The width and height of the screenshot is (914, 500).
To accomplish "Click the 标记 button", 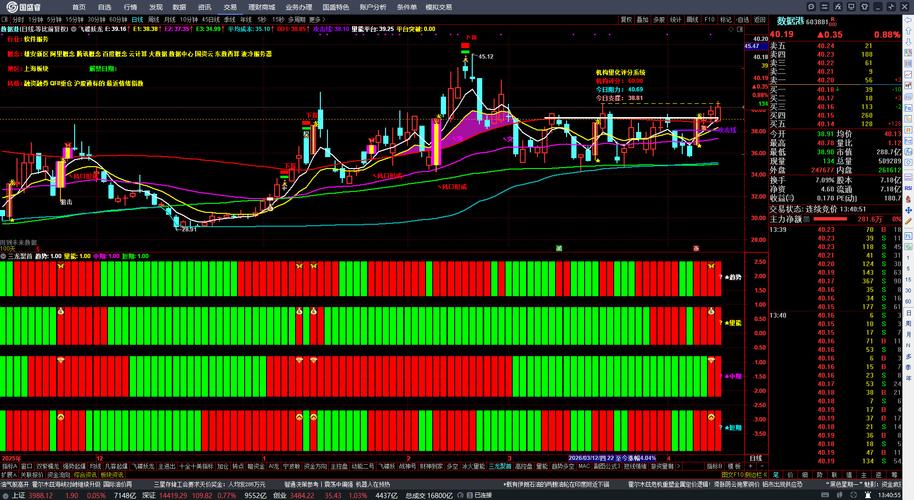I will [726, 20].
